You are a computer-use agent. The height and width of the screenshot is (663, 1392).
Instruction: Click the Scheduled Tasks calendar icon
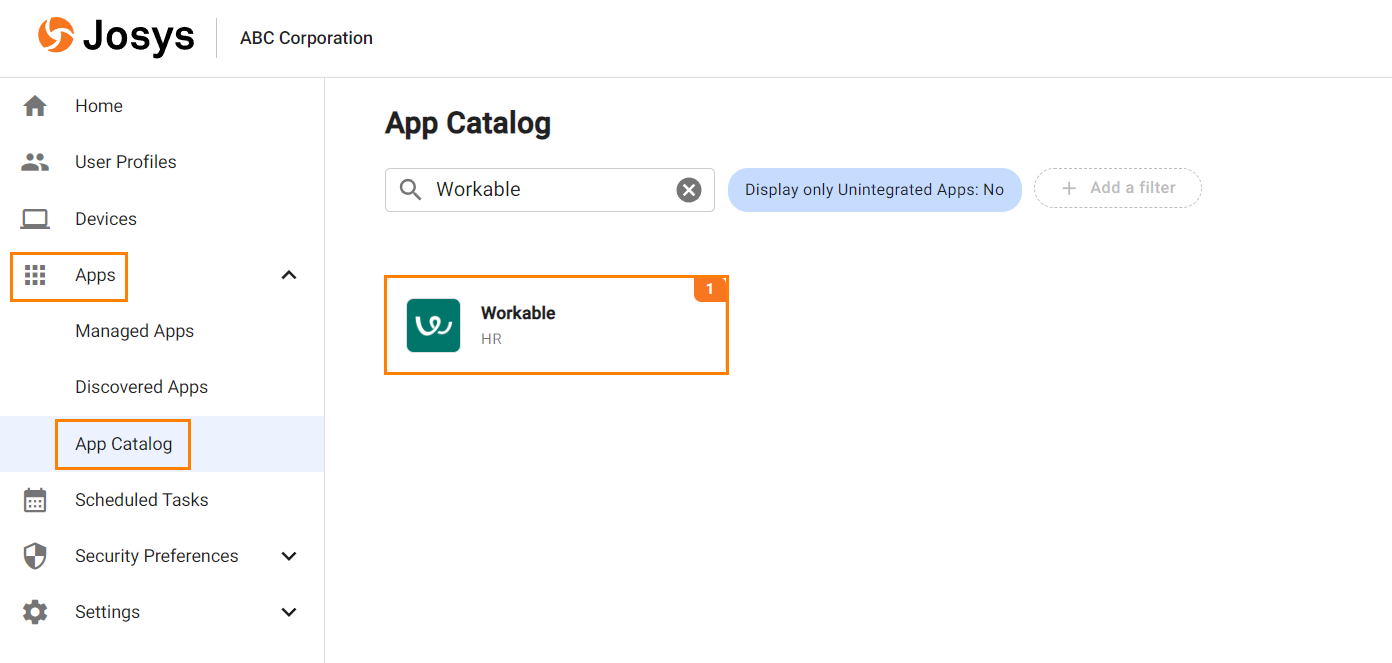35,500
